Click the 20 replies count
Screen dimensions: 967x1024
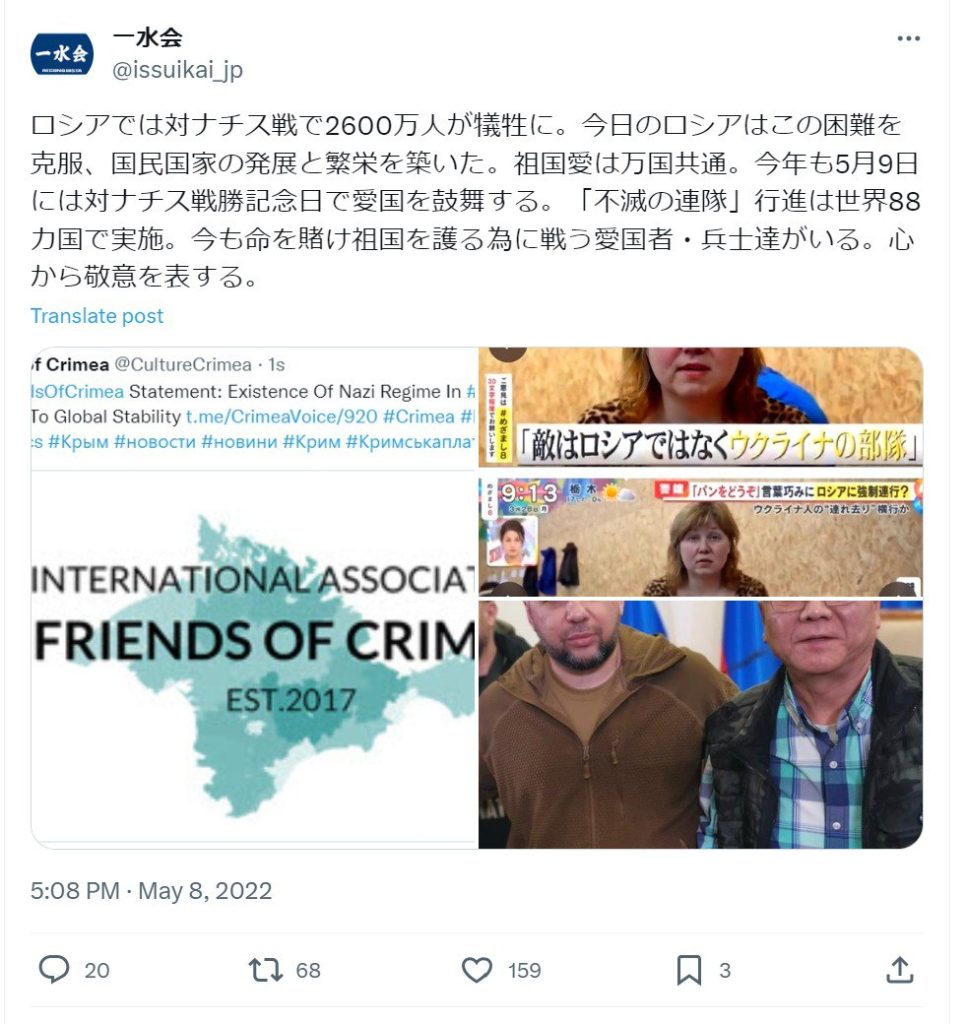click(97, 970)
